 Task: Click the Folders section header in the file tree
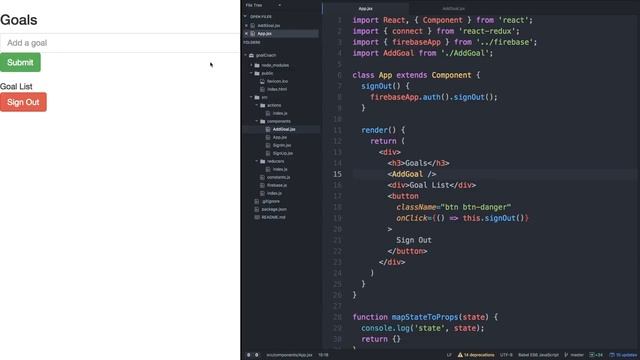point(252,42)
